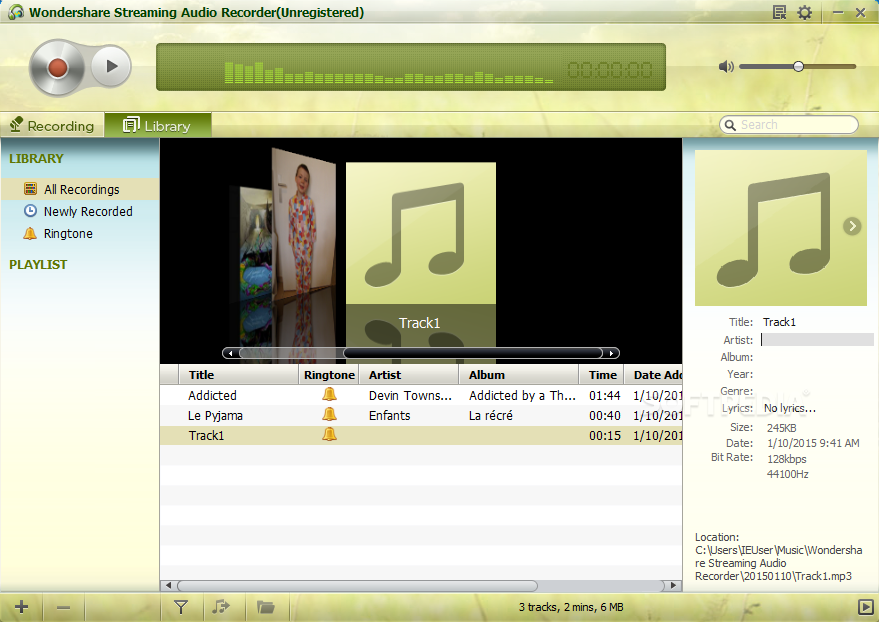Sort by the Time column header
879x622 pixels.
point(602,375)
